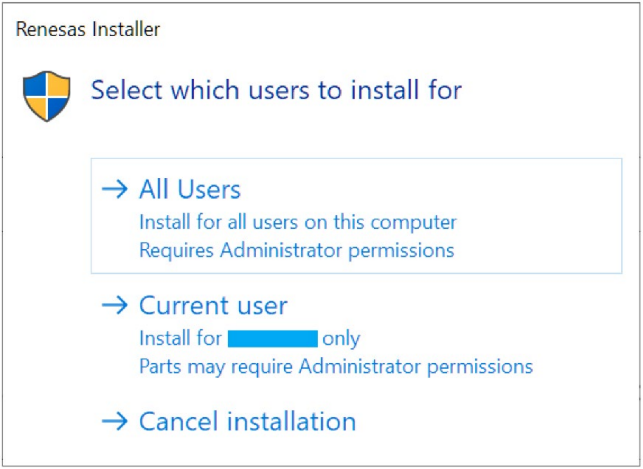
Task: Choose the All Users install option
Action: click(x=190, y=189)
